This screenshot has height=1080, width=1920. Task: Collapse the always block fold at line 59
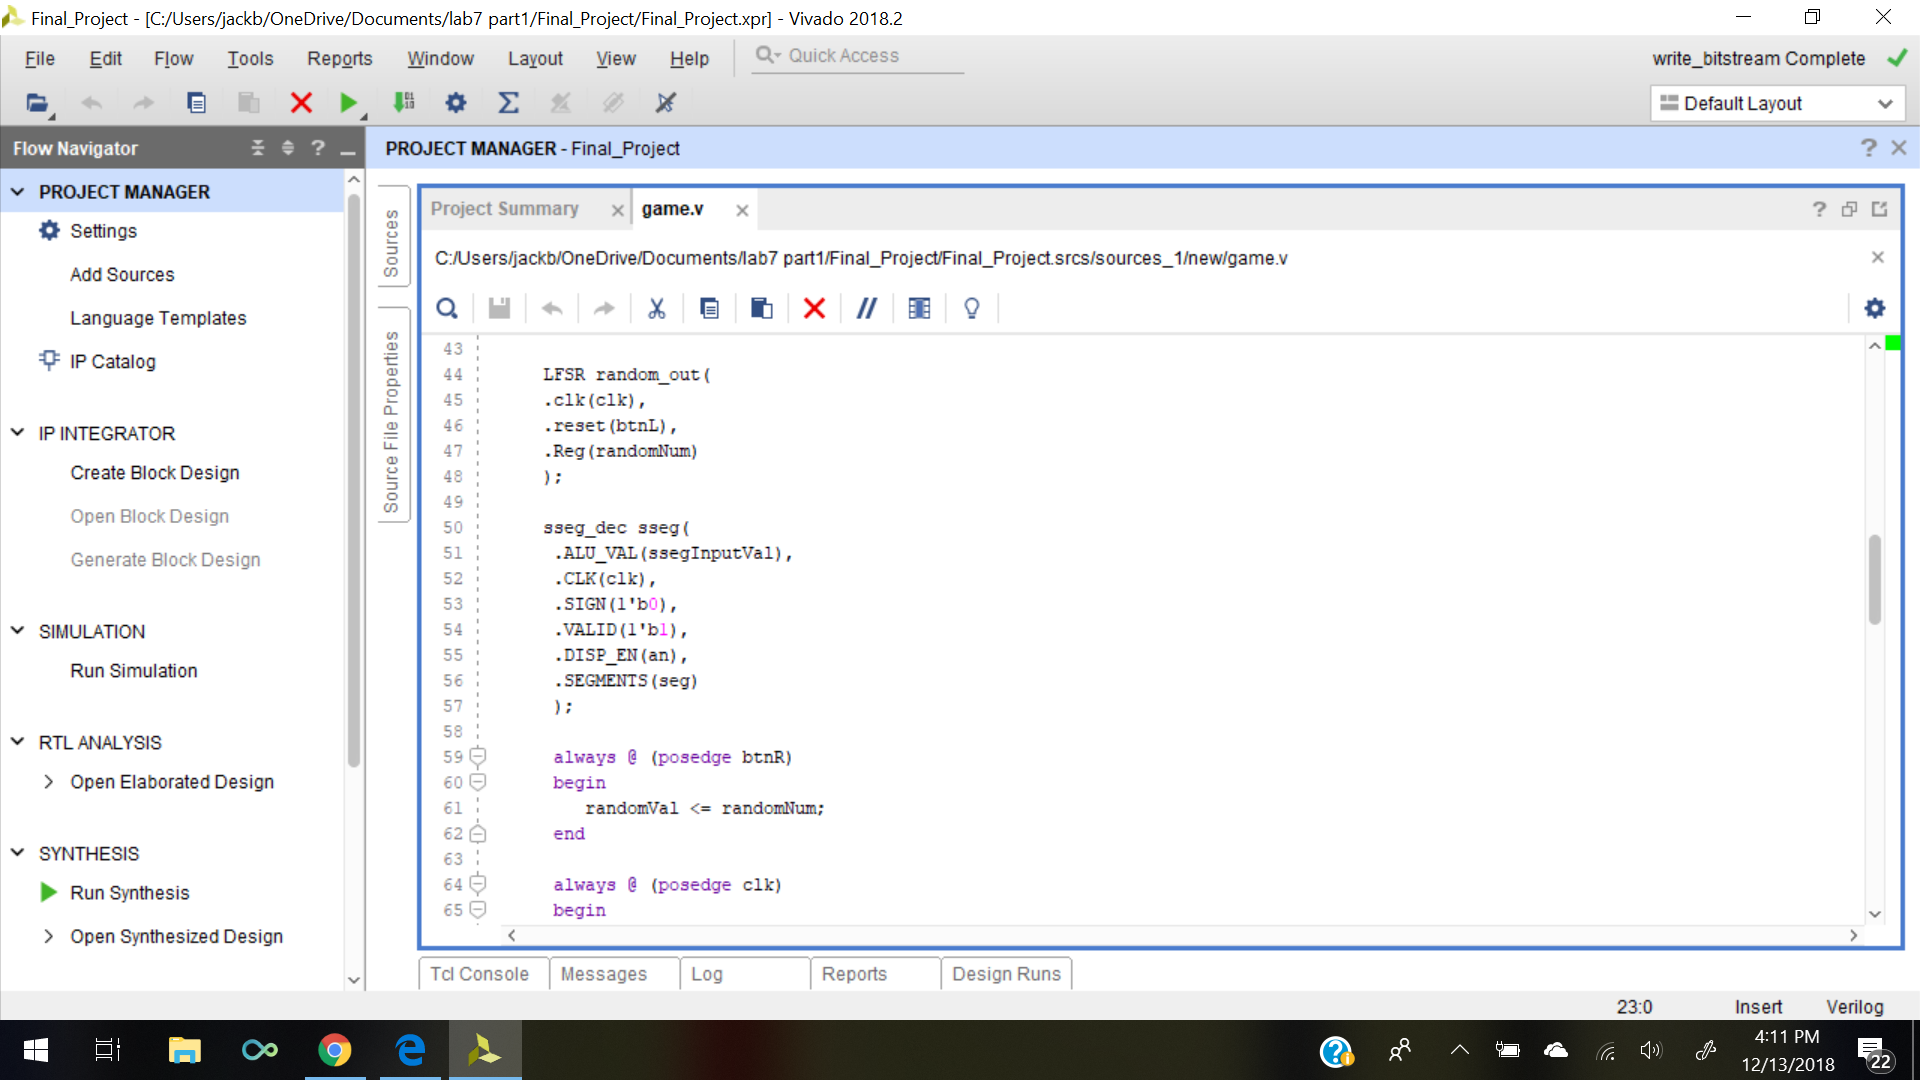[x=478, y=757]
